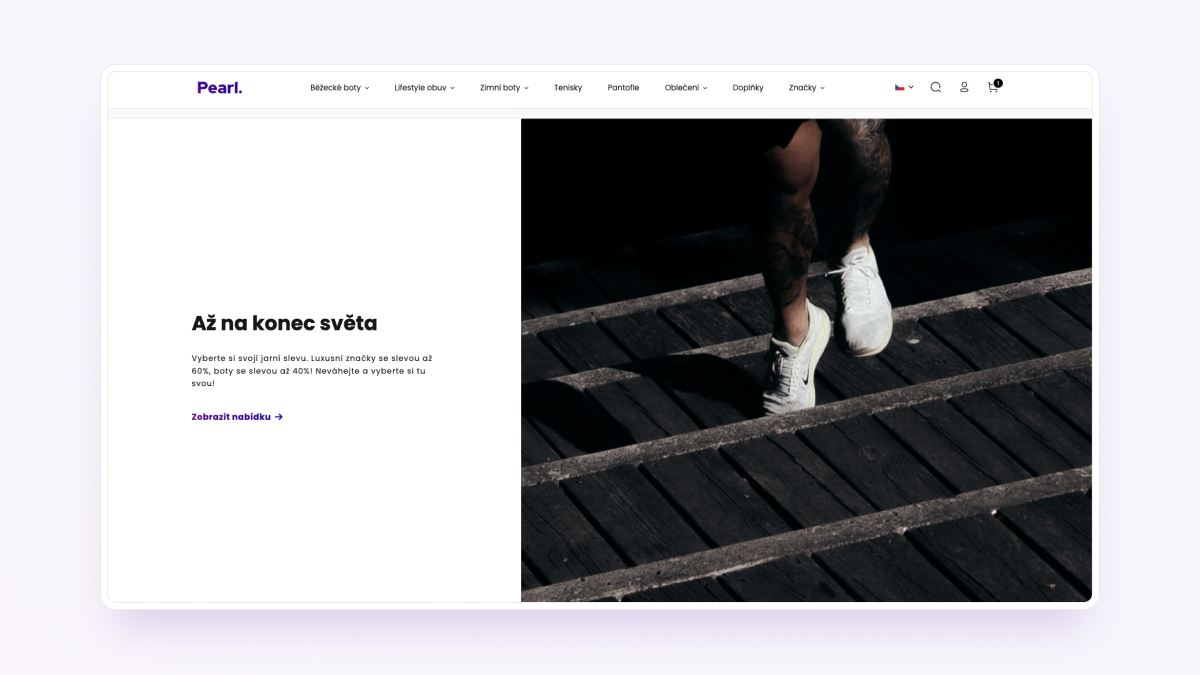Click the Czech flag icon
This screenshot has height=675, width=1200.
(x=900, y=87)
